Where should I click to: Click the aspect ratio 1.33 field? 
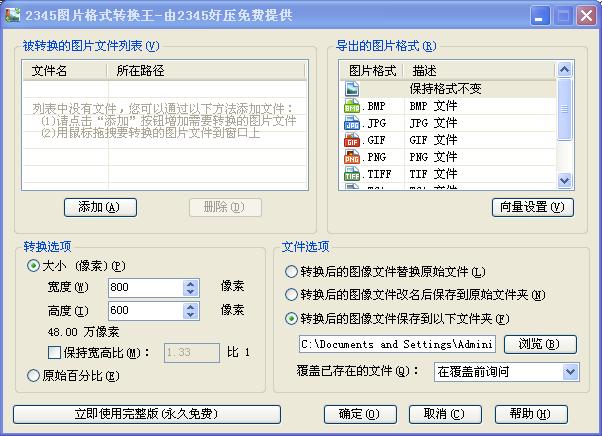point(192,353)
